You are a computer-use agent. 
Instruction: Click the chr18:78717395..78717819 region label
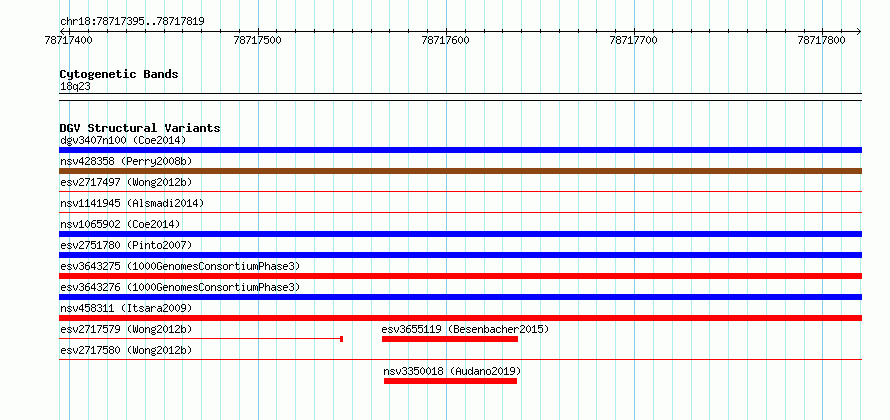tap(132, 22)
